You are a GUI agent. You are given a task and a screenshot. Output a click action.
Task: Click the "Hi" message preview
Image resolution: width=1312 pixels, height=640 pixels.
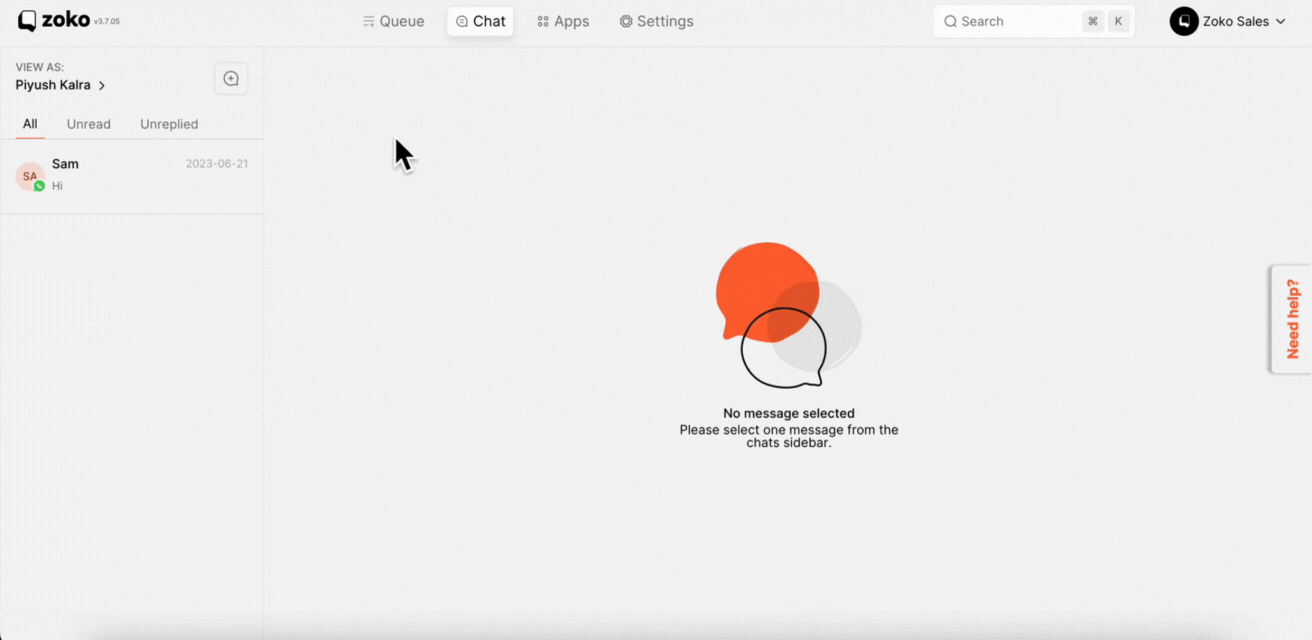[x=57, y=186]
